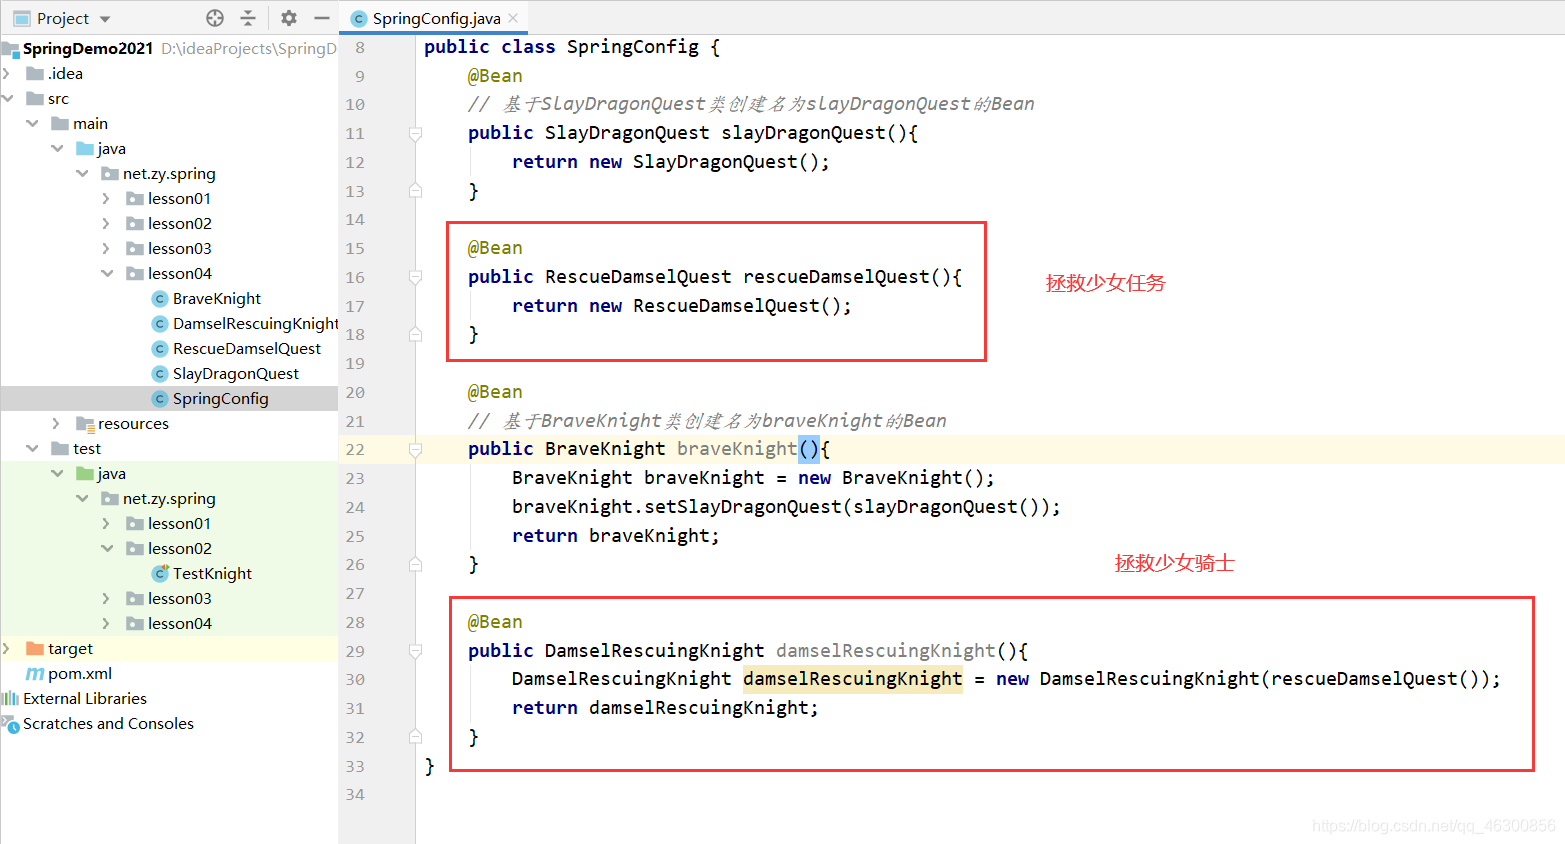Collapse the test folder

[x=32, y=448]
